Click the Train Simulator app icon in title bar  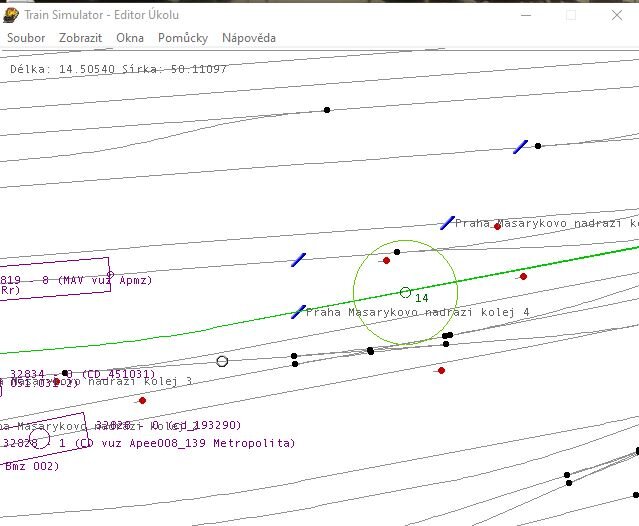click(x=12, y=13)
